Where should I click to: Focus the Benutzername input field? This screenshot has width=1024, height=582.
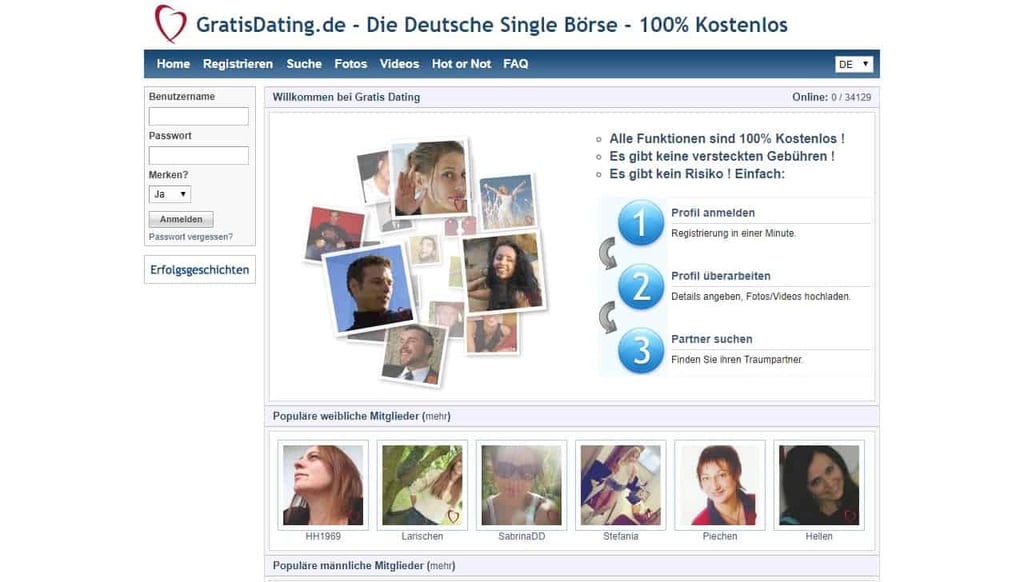(199, 116)
